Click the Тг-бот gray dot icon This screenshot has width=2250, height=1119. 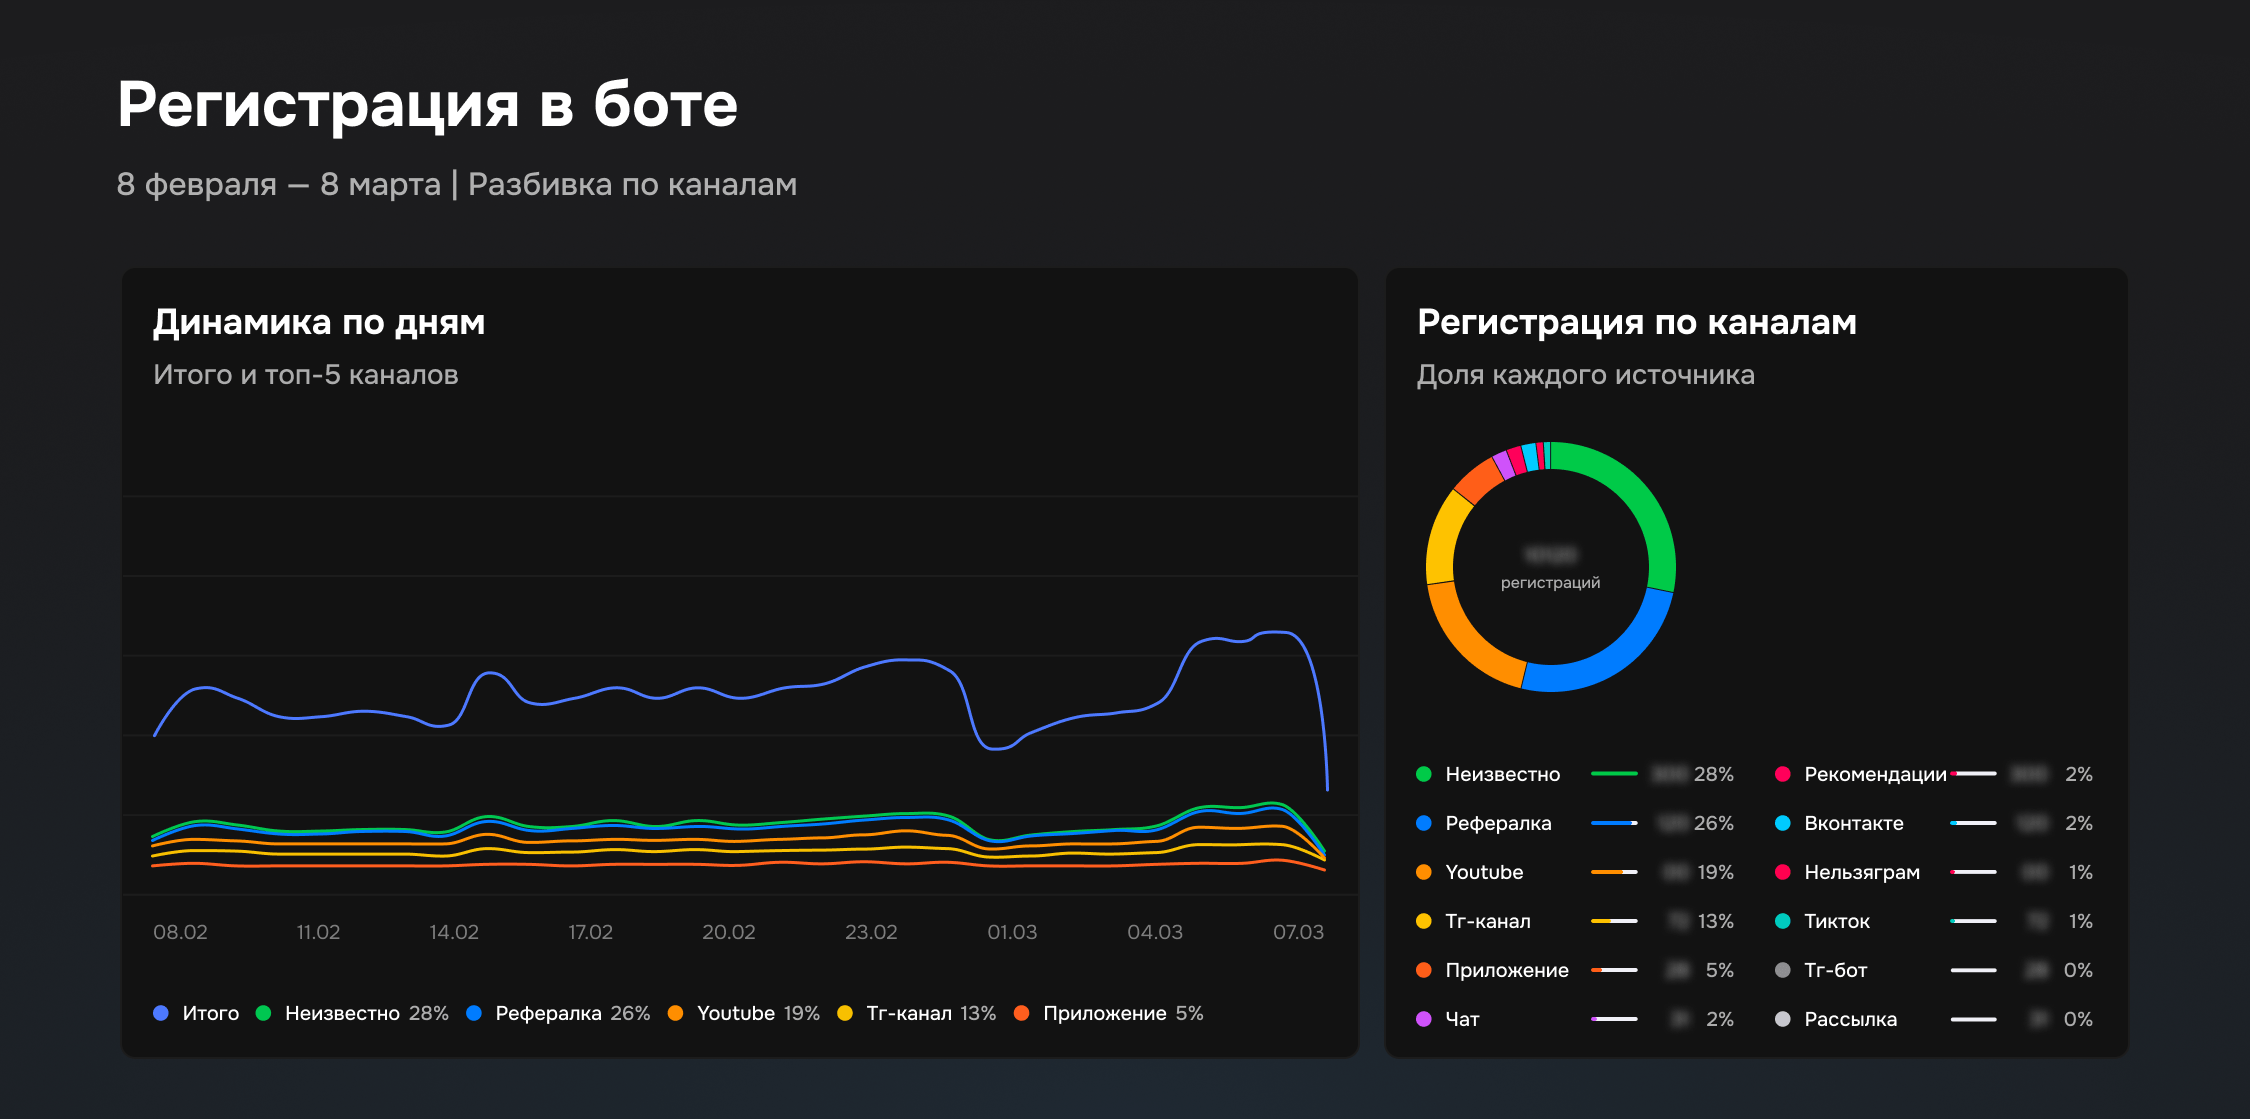tap(1782, 970)
